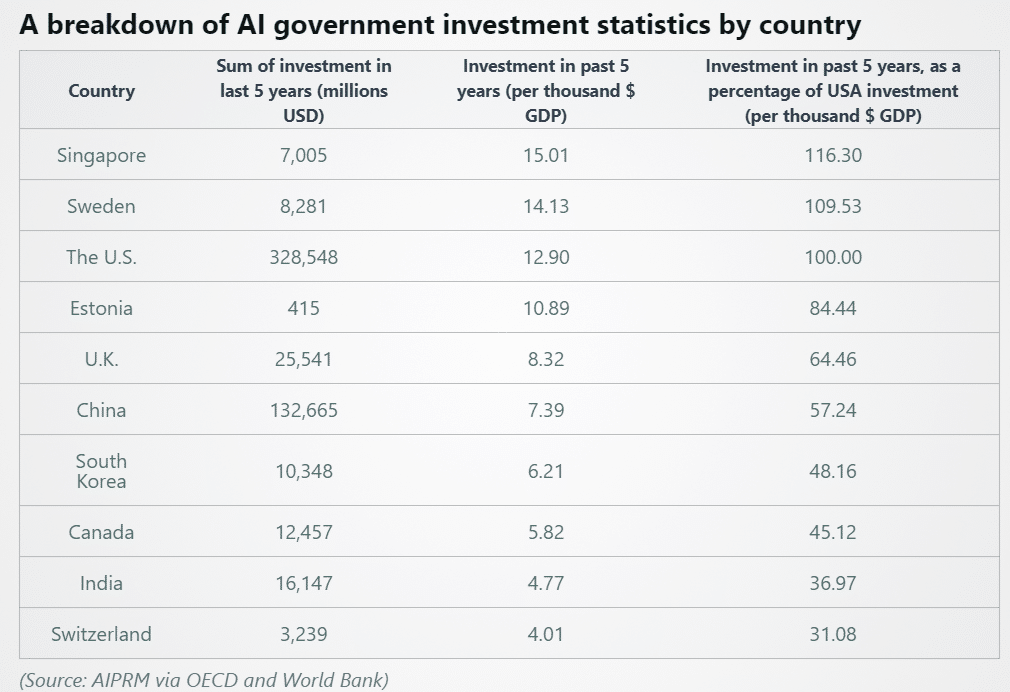The width and height of the screenshot is (1010, 692).
Task: Click Canada's per-GDP value 5.82
Action: point(546,532)
